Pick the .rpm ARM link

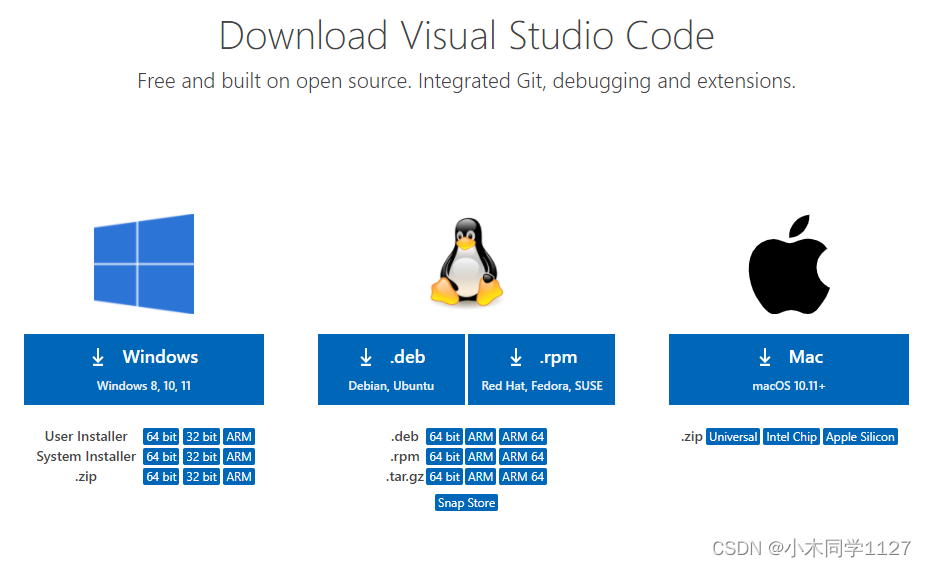click(x=481, y=457)
